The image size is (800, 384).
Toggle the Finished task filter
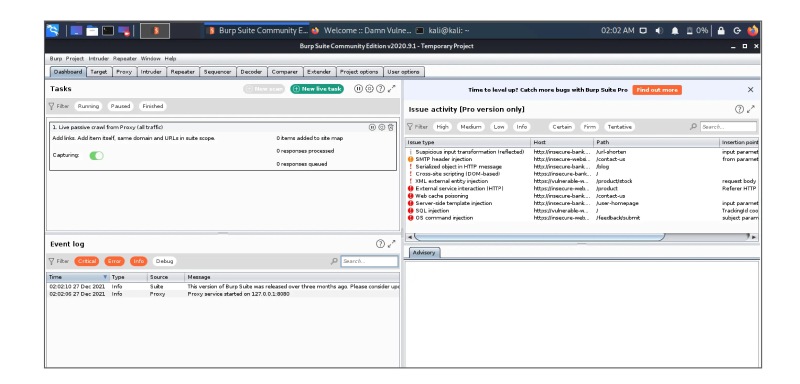[153, 106]
